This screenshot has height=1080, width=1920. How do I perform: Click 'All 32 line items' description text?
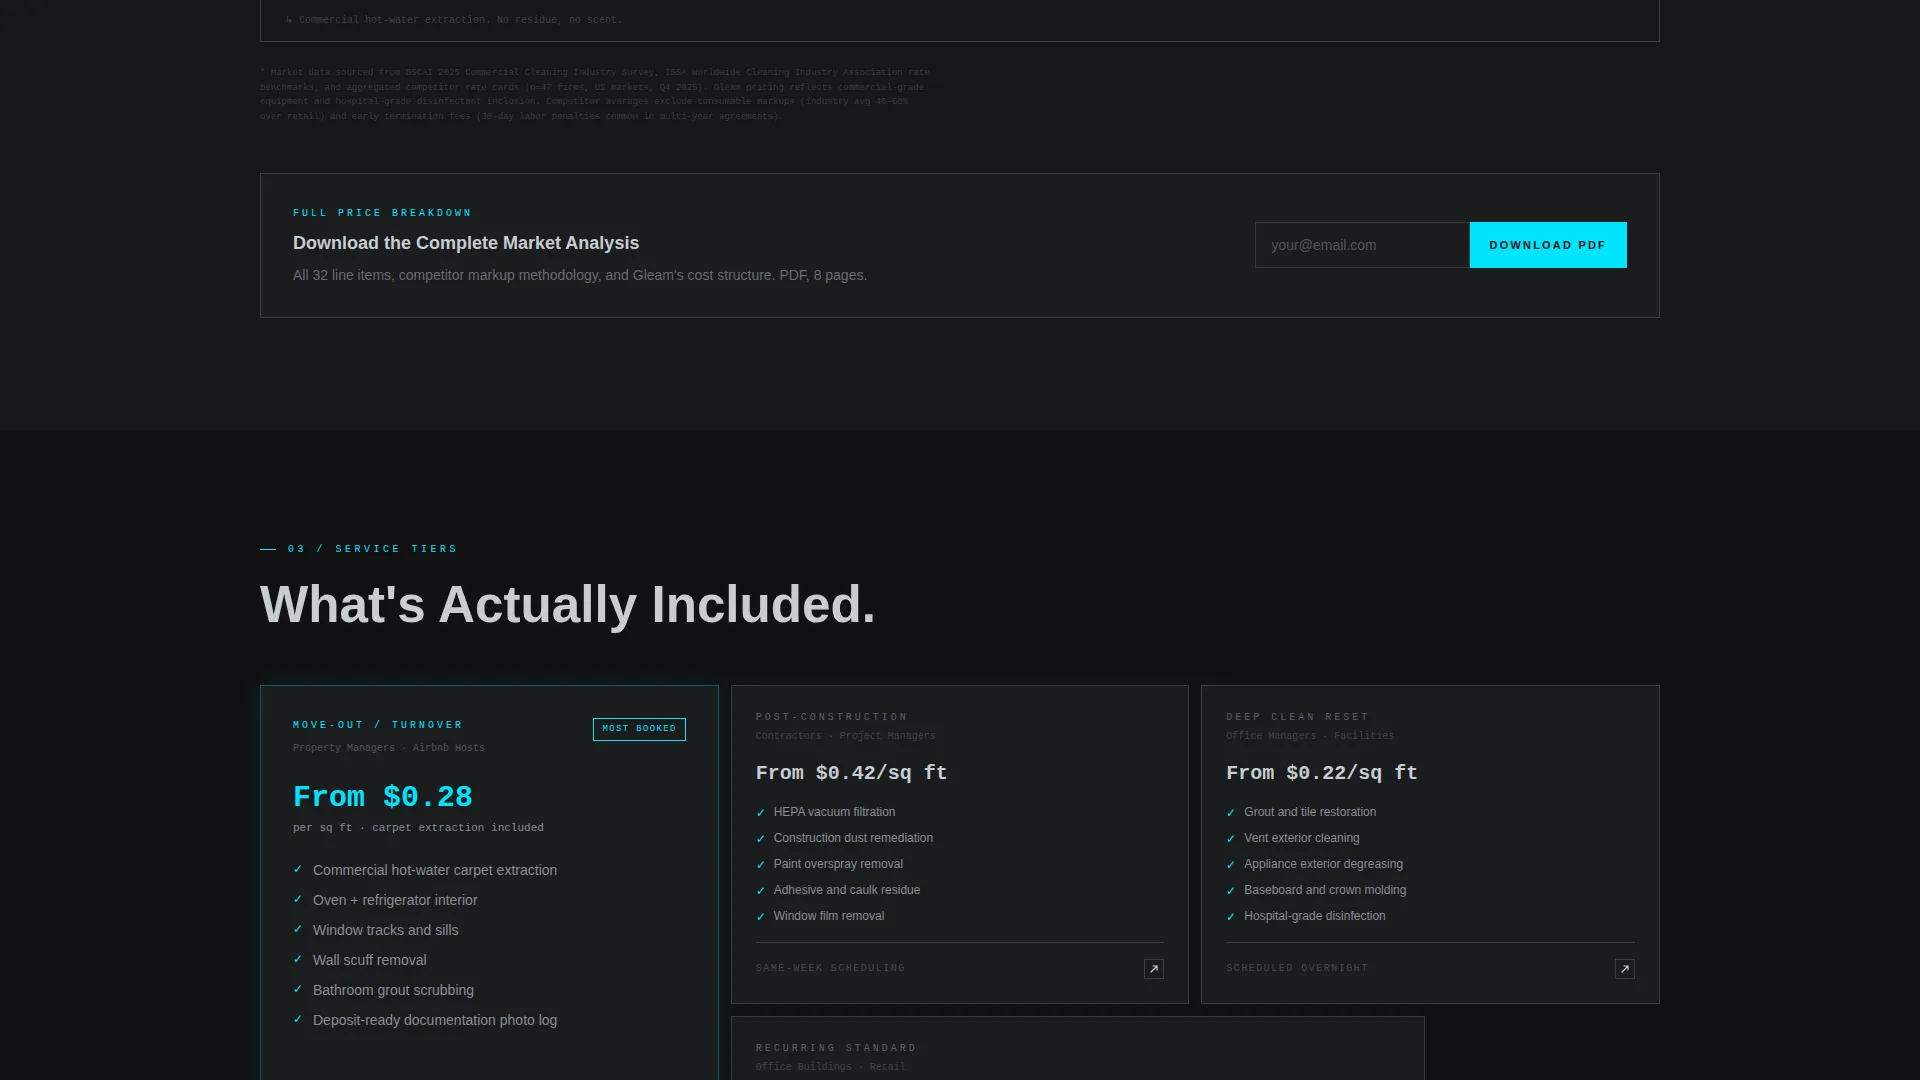coord(580,275)
